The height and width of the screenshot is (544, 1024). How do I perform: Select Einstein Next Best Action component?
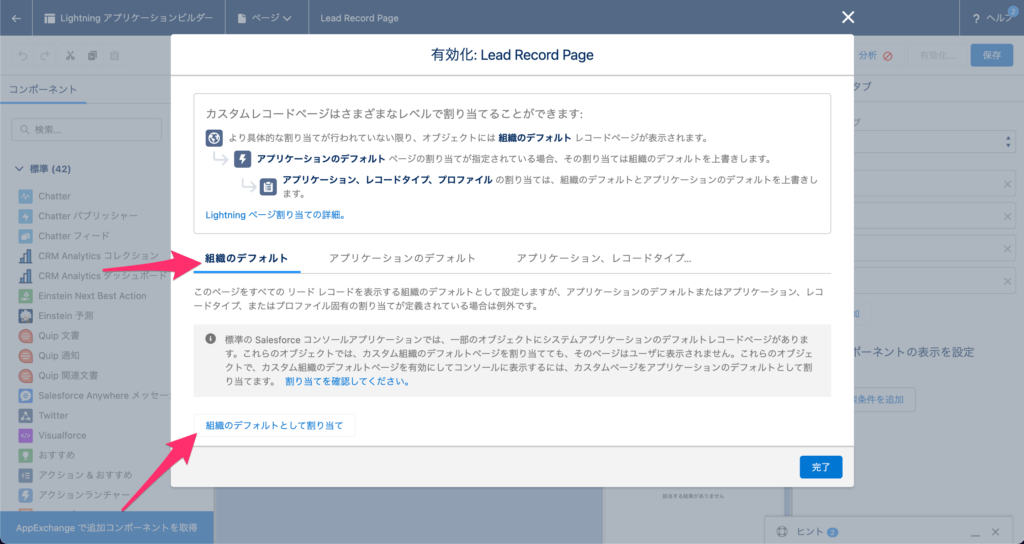(x=82, y=296)
